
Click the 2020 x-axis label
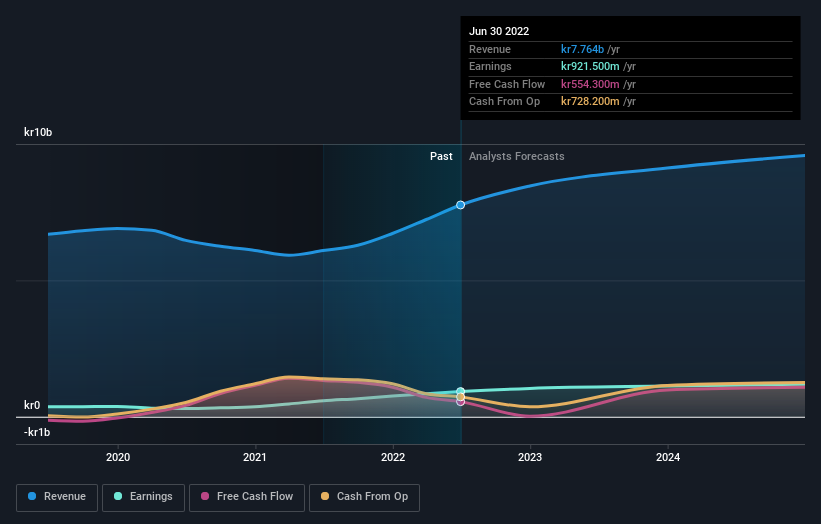118,457
